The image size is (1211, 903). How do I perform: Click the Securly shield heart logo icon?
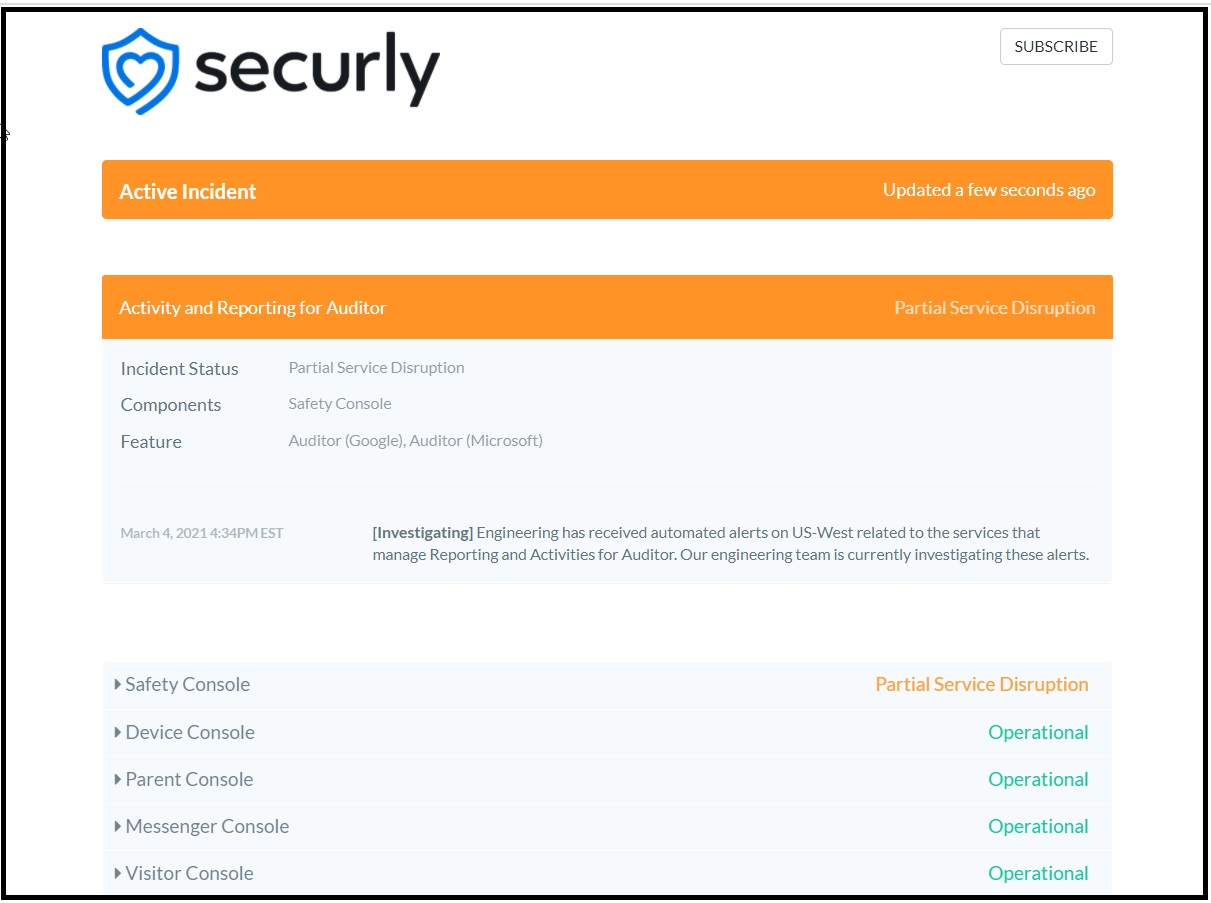tap(141, 70)
